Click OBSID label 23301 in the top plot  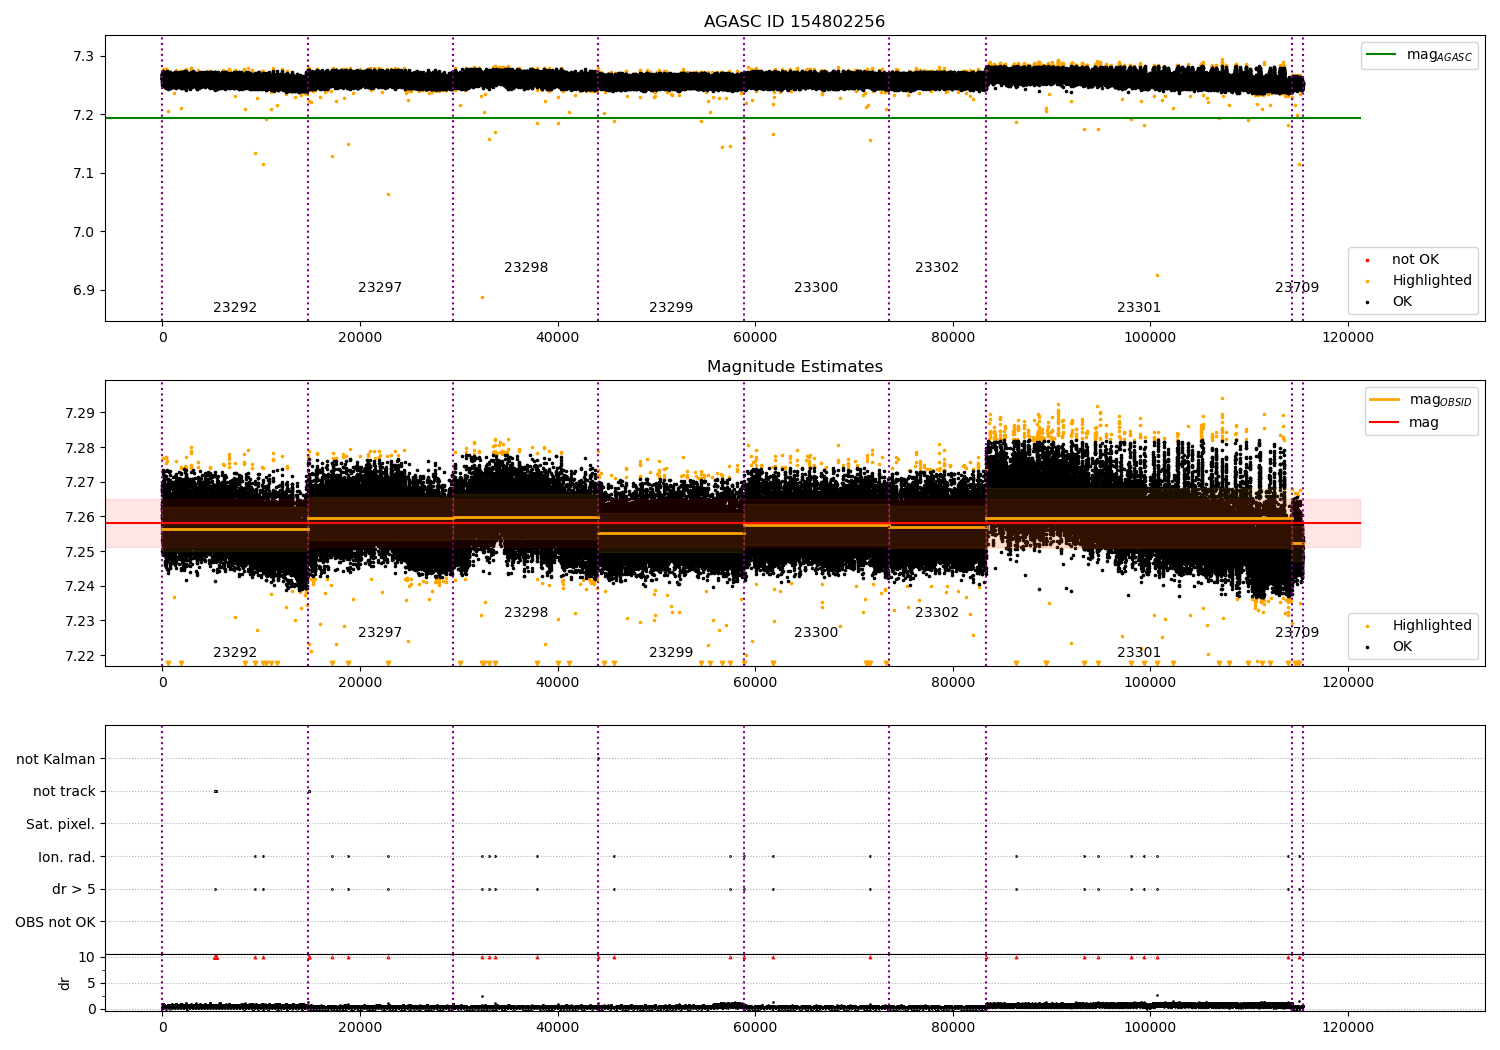point(1139,308)
